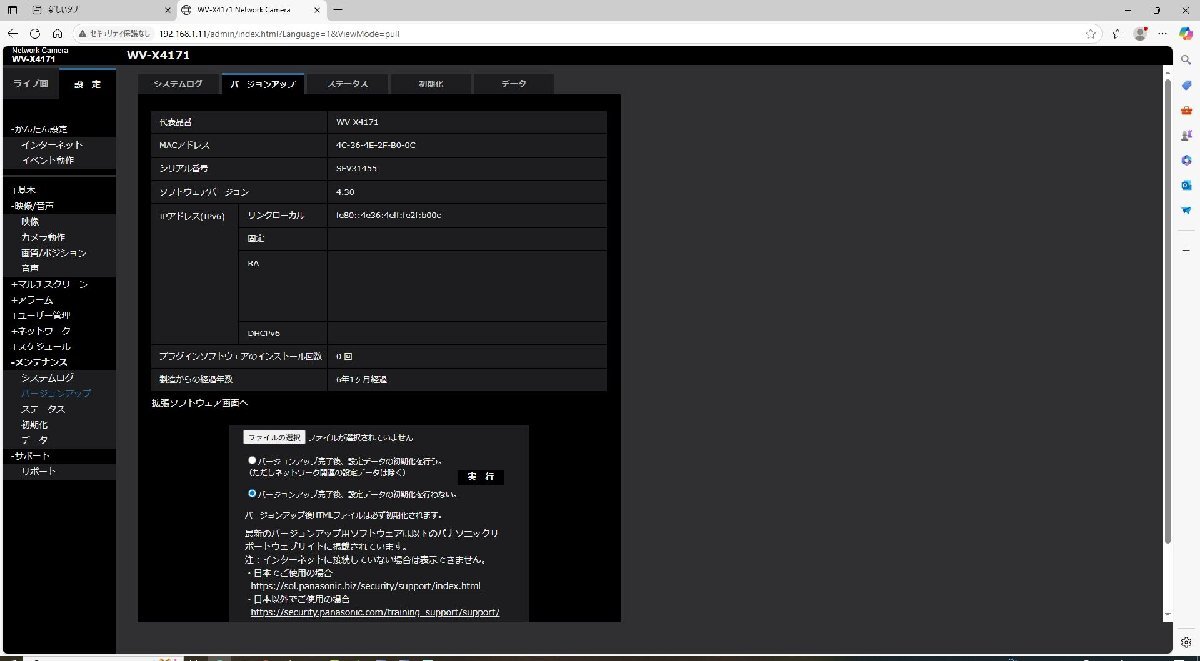Image resolution: width=1200 pixels, height=661 pixels.
Task: Click ファイルの選択 file choose button
Action: [x=274, y=437]
